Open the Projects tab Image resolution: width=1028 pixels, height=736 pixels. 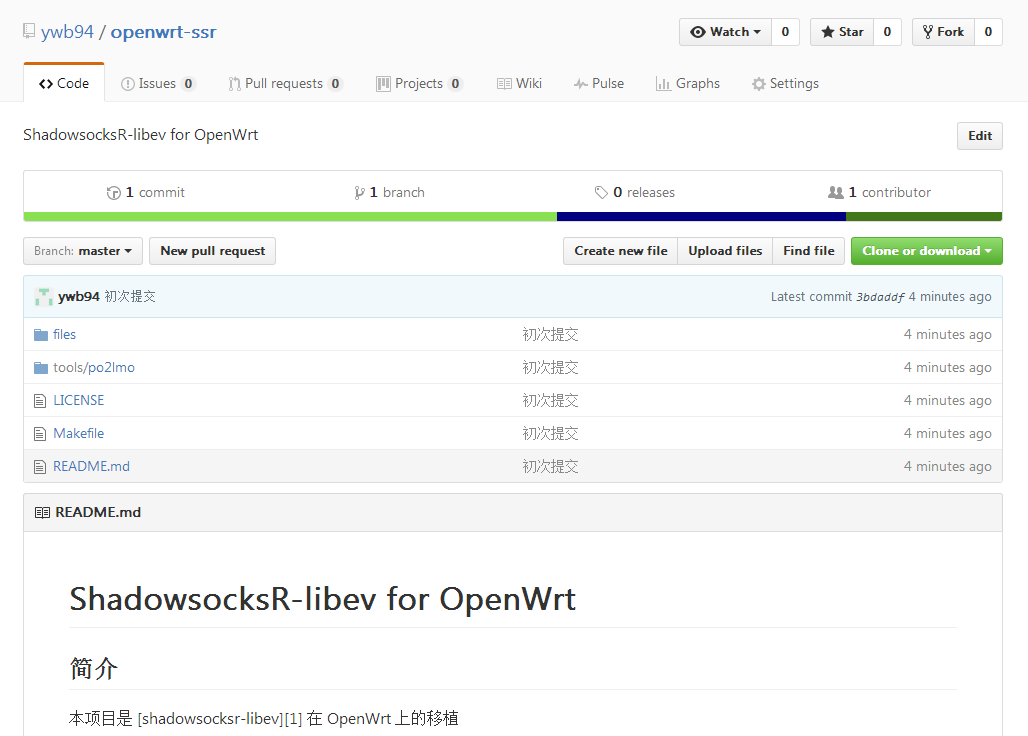(420, 84)
